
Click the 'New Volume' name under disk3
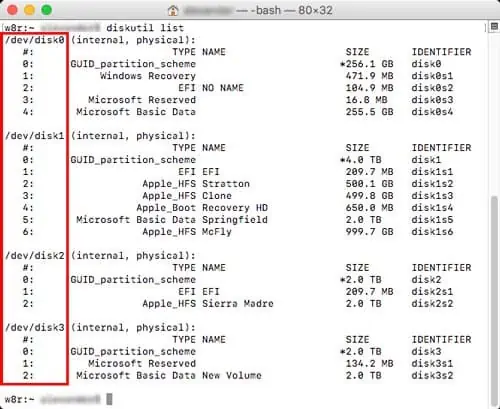[232, 375]
